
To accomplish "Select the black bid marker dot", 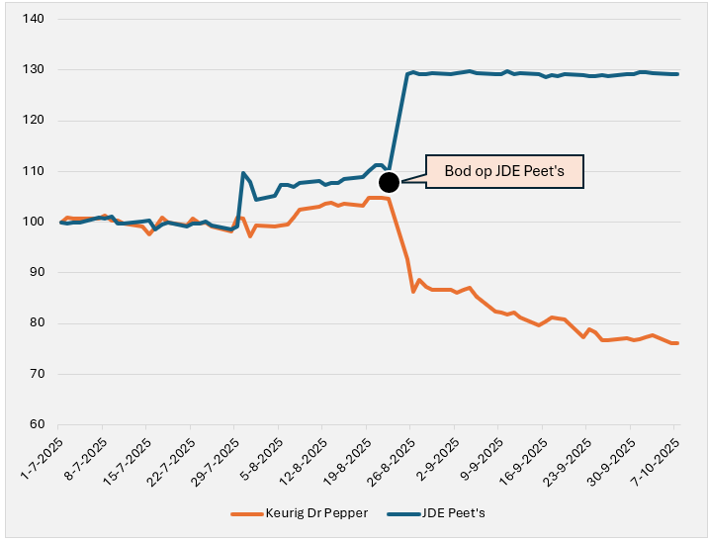I will (389, 182).
